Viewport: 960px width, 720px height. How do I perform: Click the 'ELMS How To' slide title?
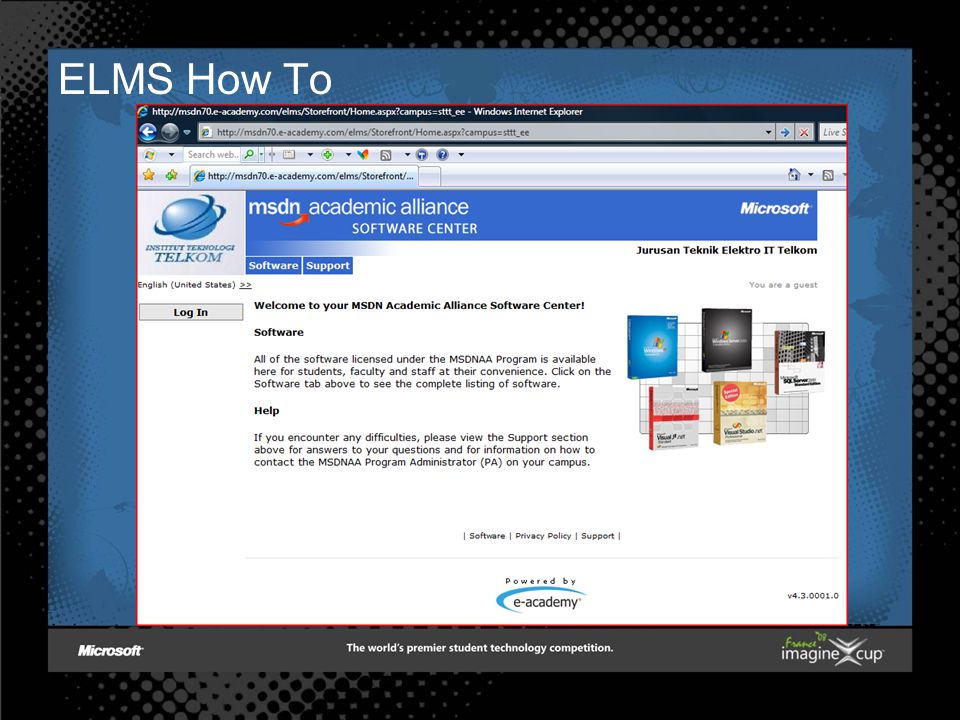pos(195,79)
